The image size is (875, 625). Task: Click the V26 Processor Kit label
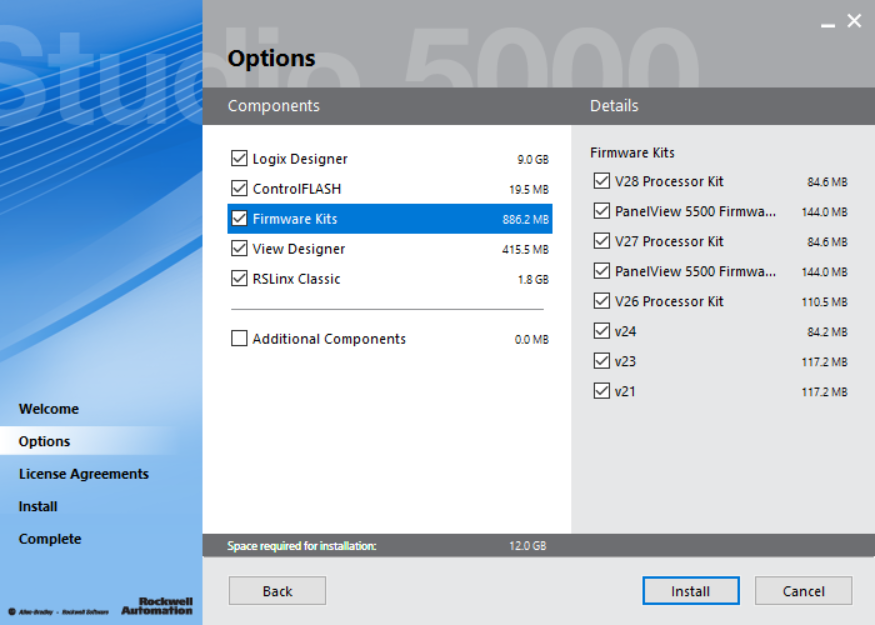pos(669,301)
